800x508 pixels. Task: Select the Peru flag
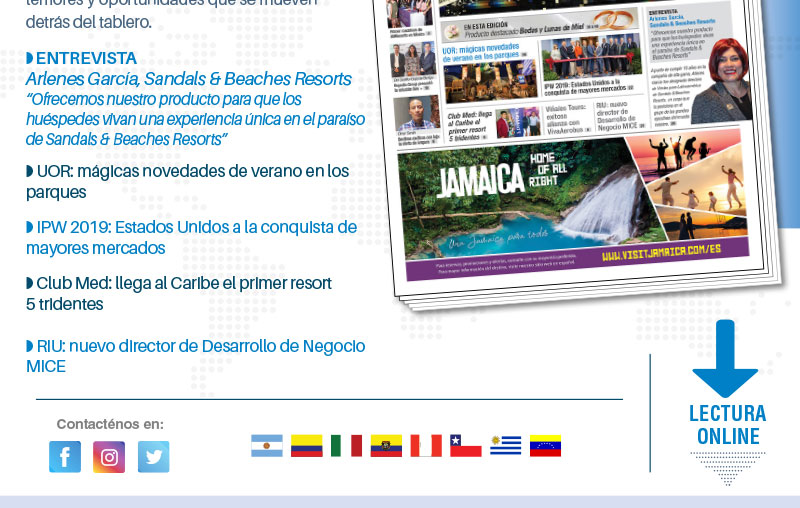point(426,446)
